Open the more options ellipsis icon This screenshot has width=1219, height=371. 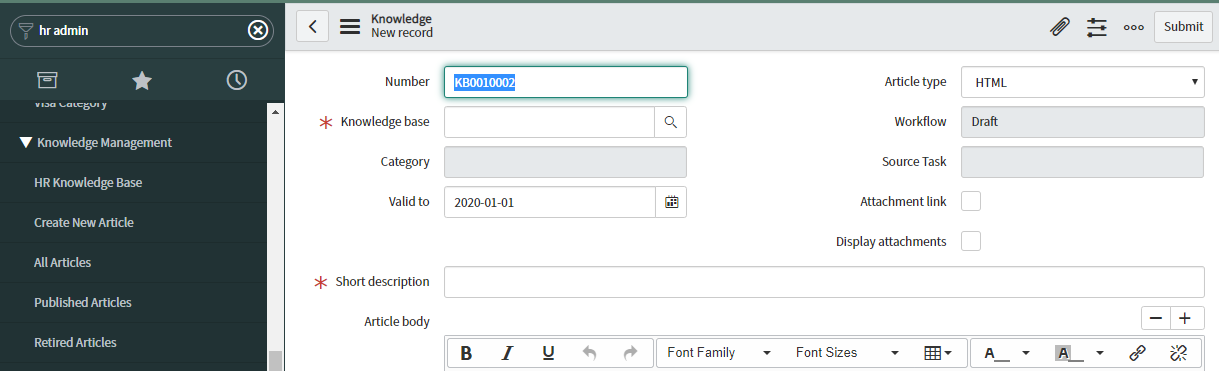point(1134,27)
